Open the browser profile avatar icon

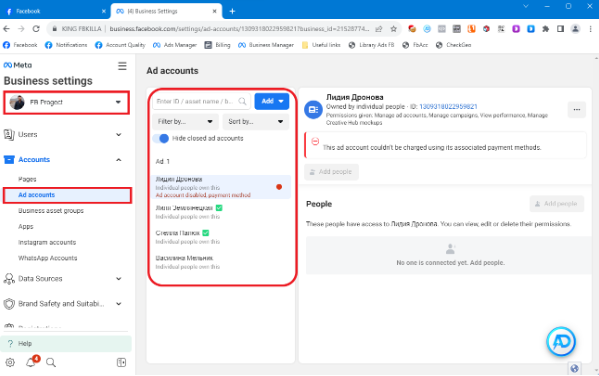(575, 29)
